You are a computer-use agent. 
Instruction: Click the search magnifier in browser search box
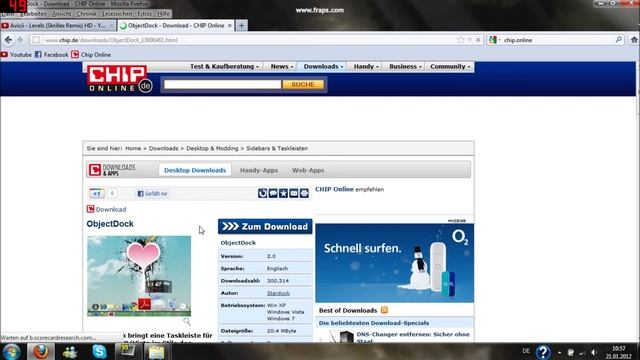619,40
